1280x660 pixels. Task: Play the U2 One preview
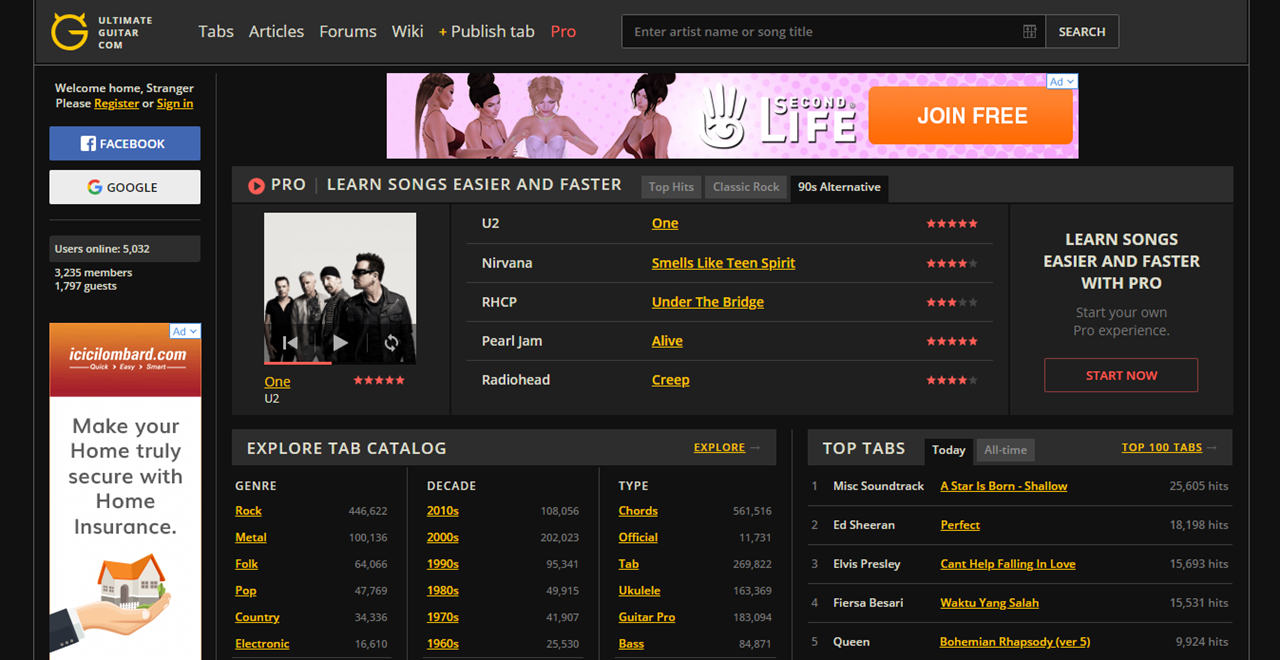[x=340, y=343]
